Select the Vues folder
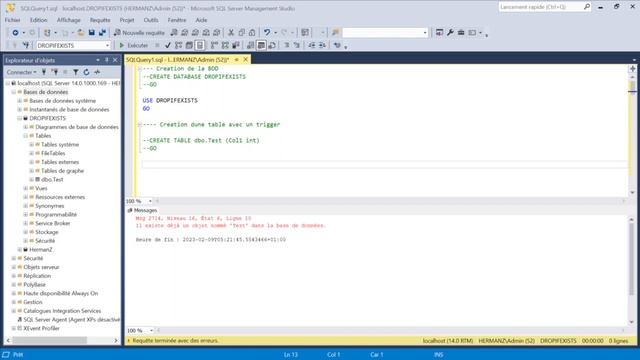The image size is (640, 360). [41, 189]
